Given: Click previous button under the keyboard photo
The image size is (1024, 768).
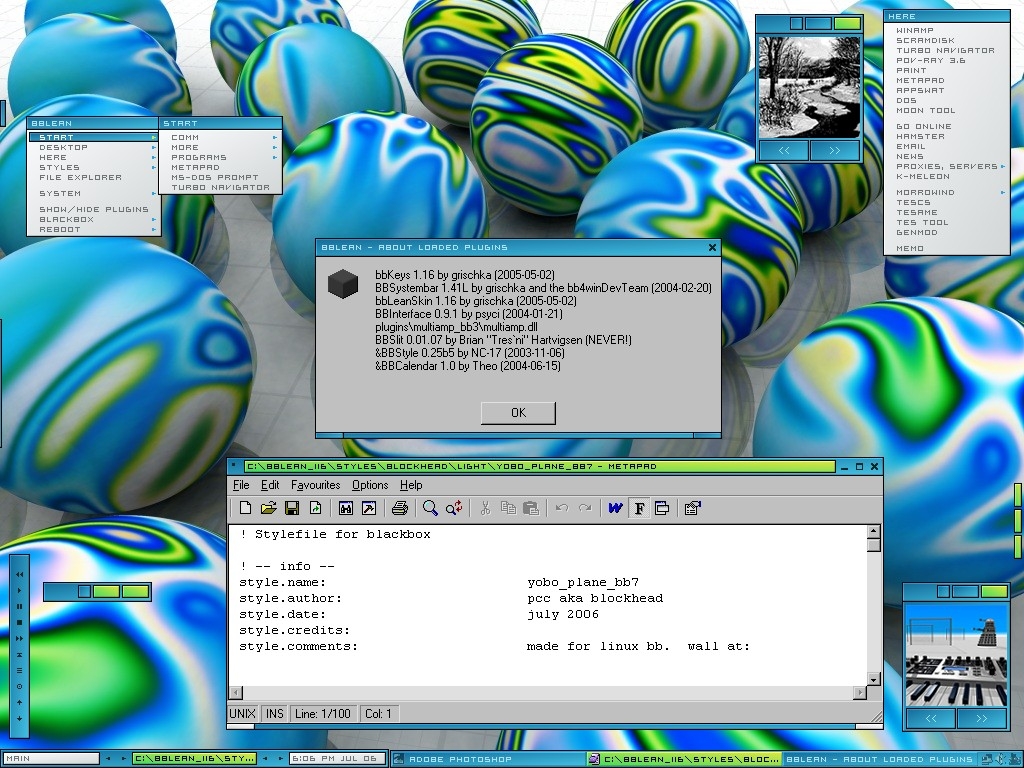Looking at the screenshot, I should pyautogui.click(x=931, y=718).
